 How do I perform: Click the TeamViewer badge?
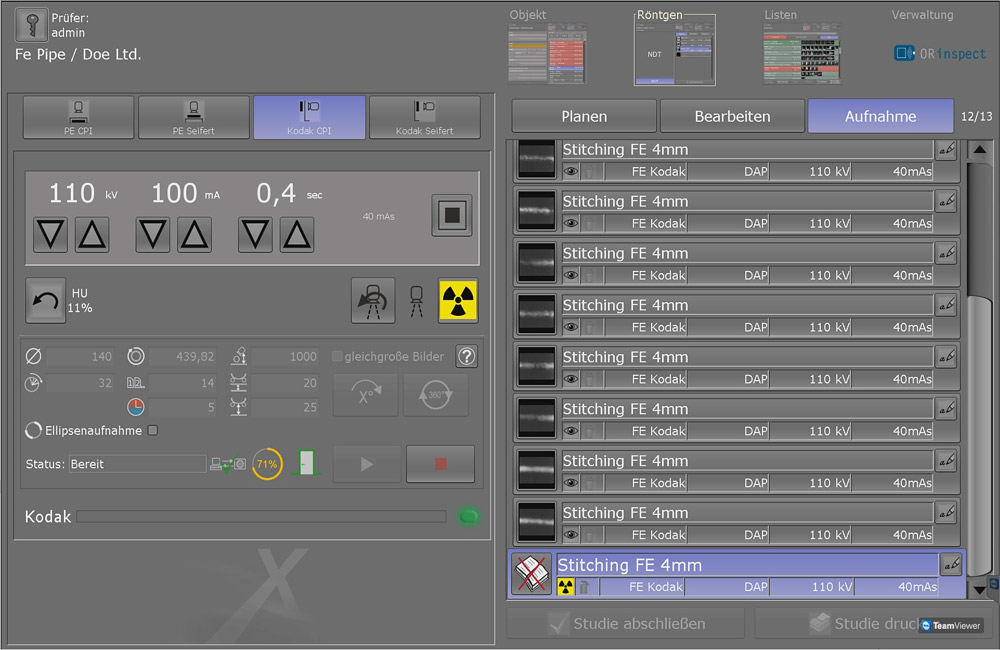point(952,625)
